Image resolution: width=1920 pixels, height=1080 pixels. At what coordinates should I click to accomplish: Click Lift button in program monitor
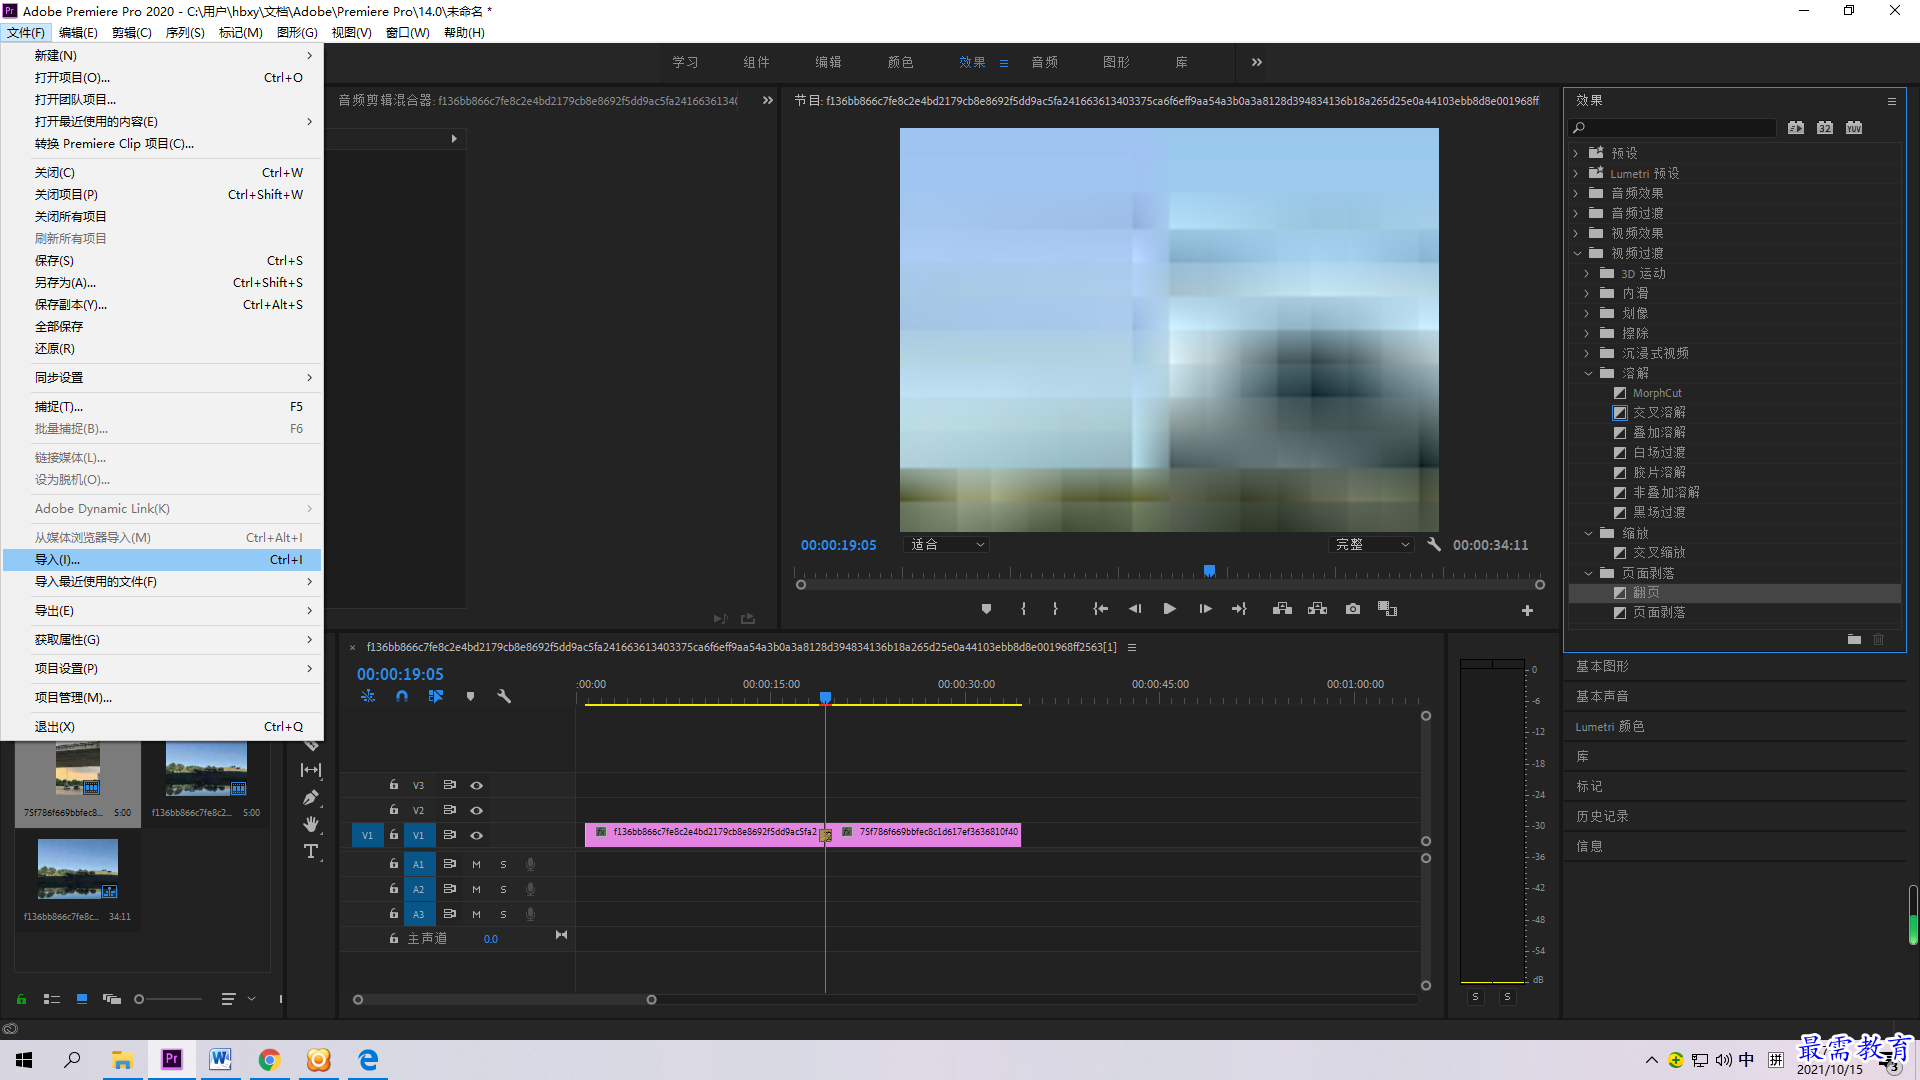click(1282, 609)
